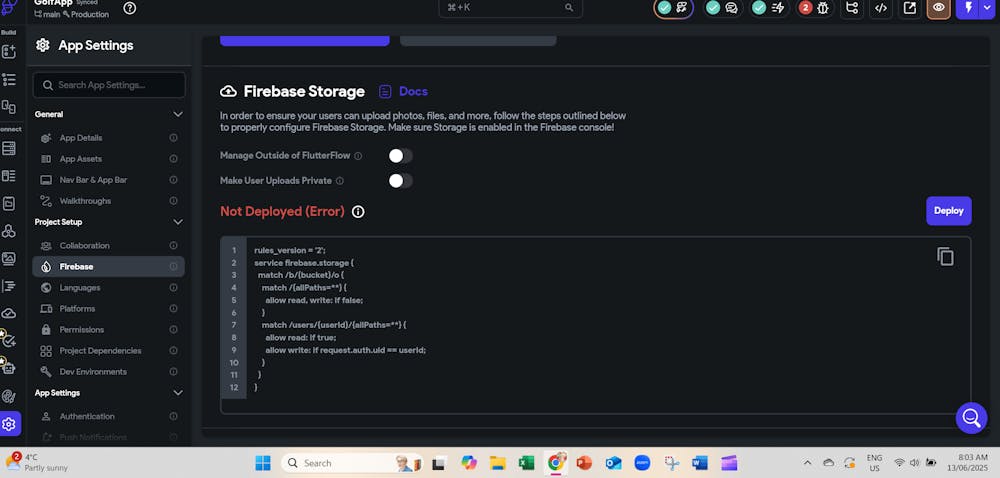Open the Media Assets image icon
The width and height of the screenshot is (1000, 478).
tap(9, 259)
